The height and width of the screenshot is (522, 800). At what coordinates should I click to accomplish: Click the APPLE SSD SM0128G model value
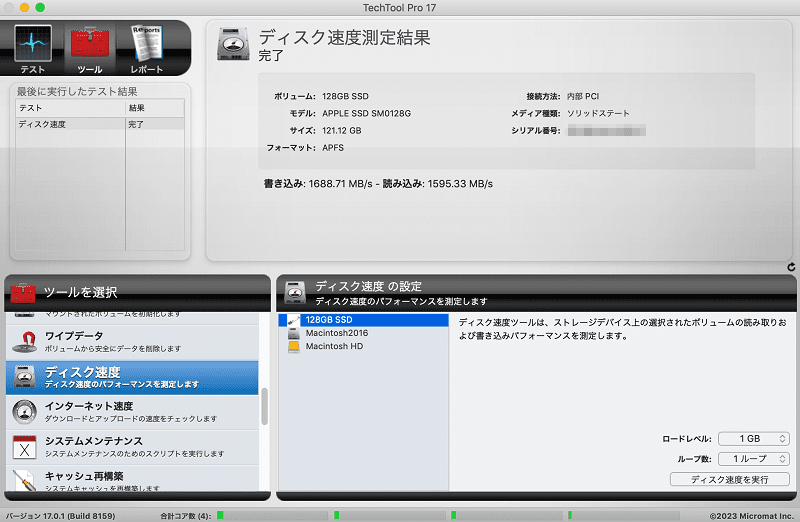pyautogui.click(x=366, y=113)
